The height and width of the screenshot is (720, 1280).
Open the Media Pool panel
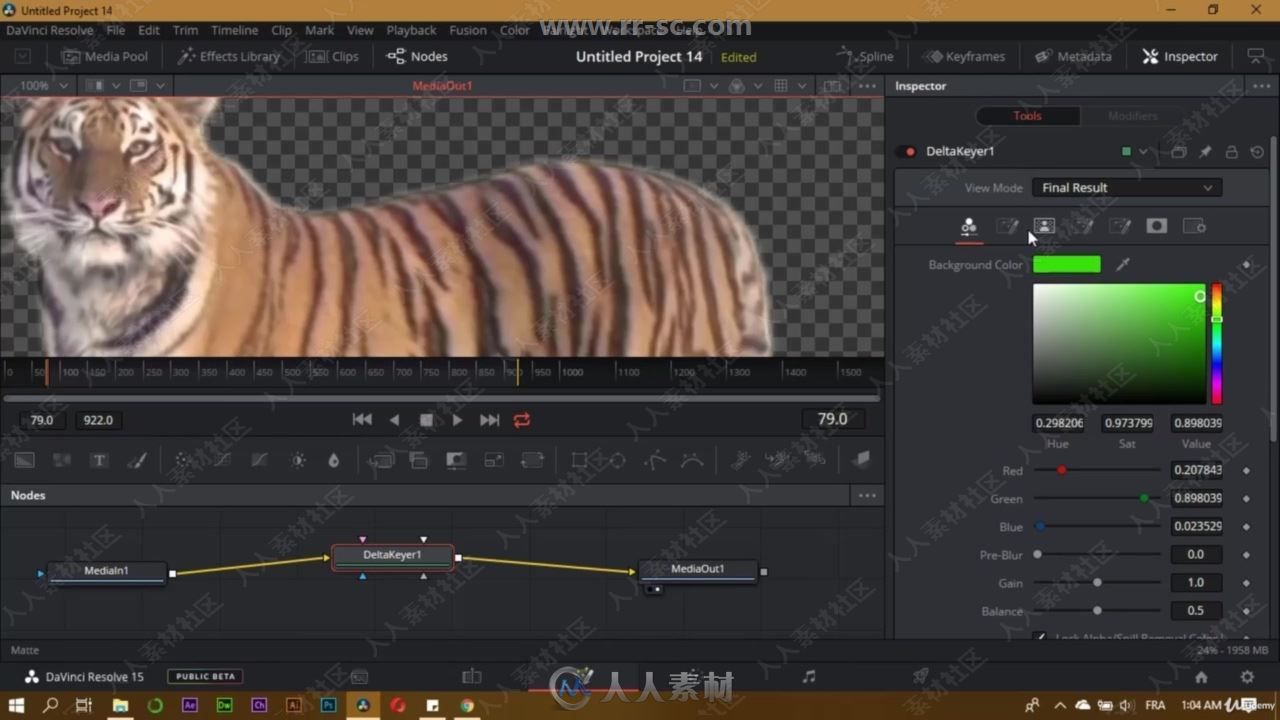coord(104,57)
